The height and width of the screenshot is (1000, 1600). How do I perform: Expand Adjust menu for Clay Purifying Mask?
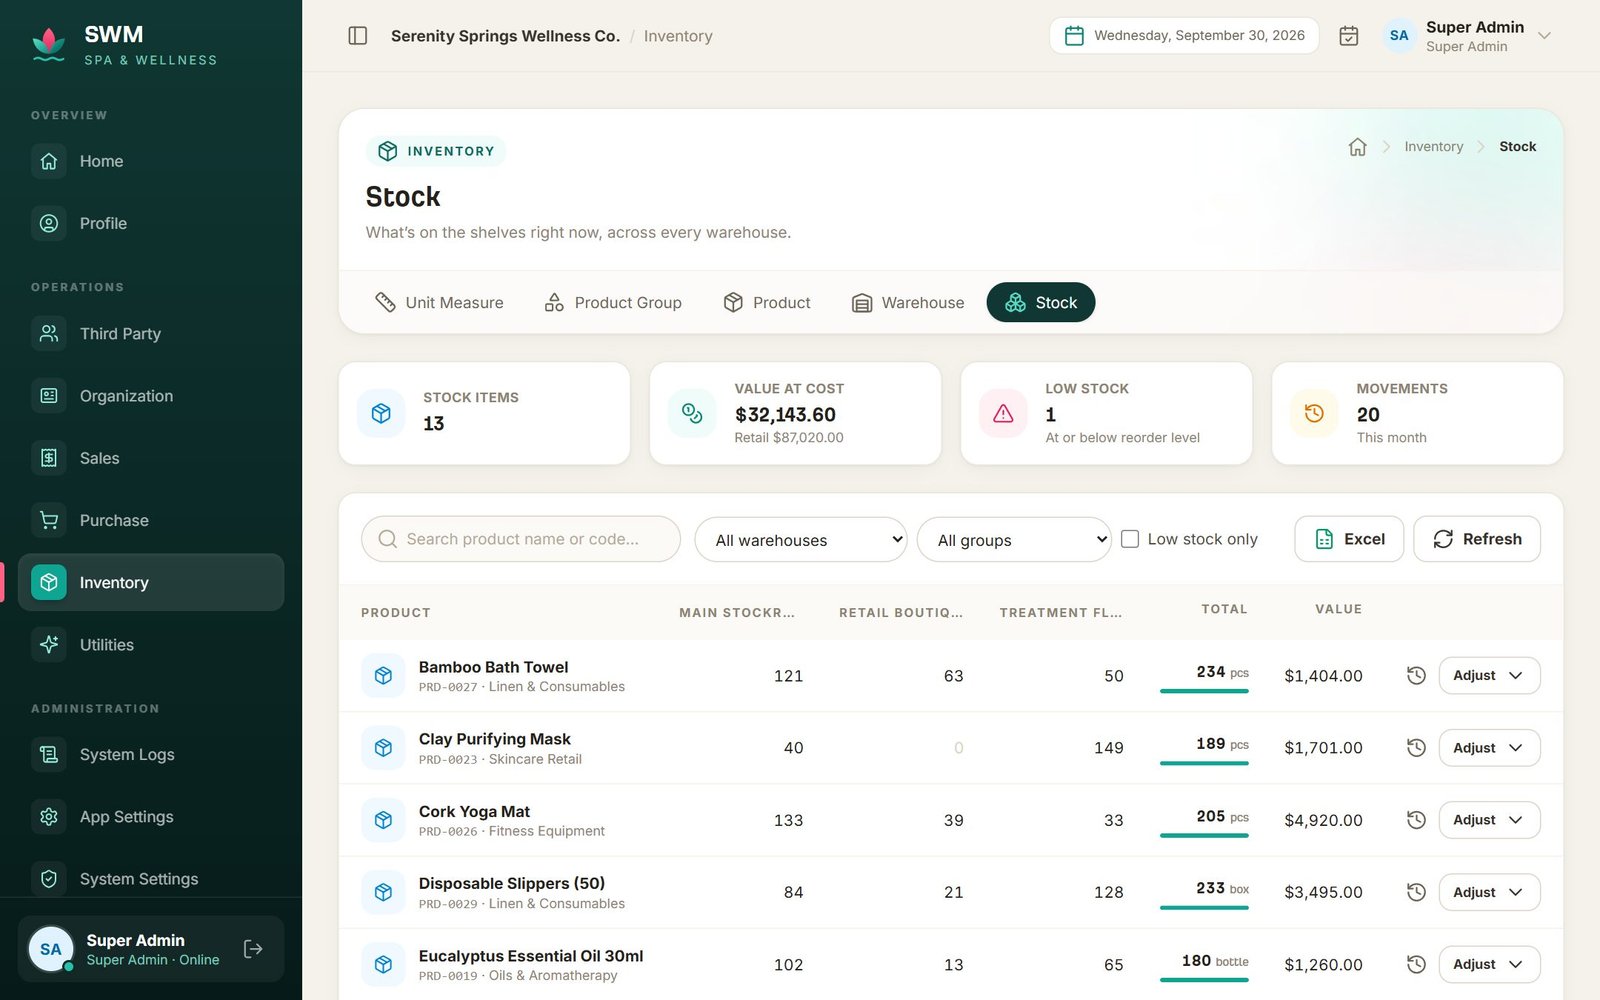pos(1489,748)
